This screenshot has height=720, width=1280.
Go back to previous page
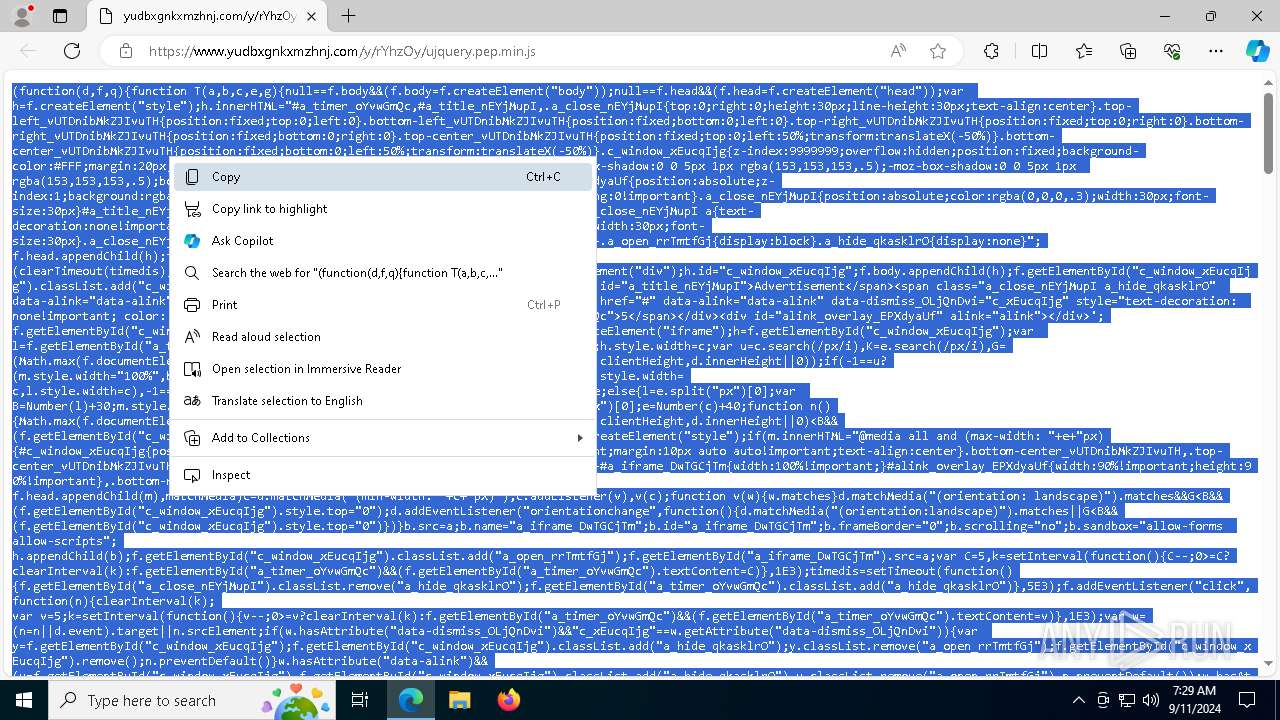click(28, 51)
